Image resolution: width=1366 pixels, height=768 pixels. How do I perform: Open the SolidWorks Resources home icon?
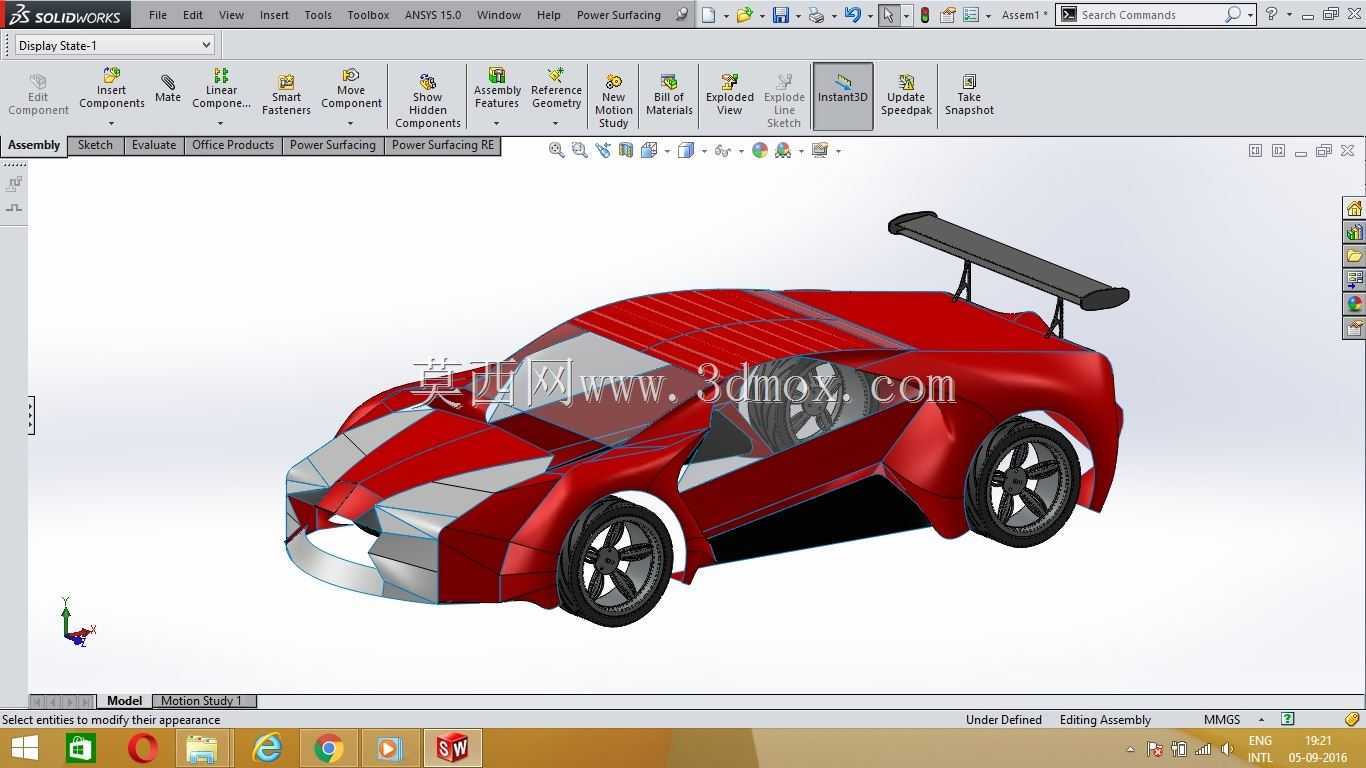click(x=1354, y=208)
